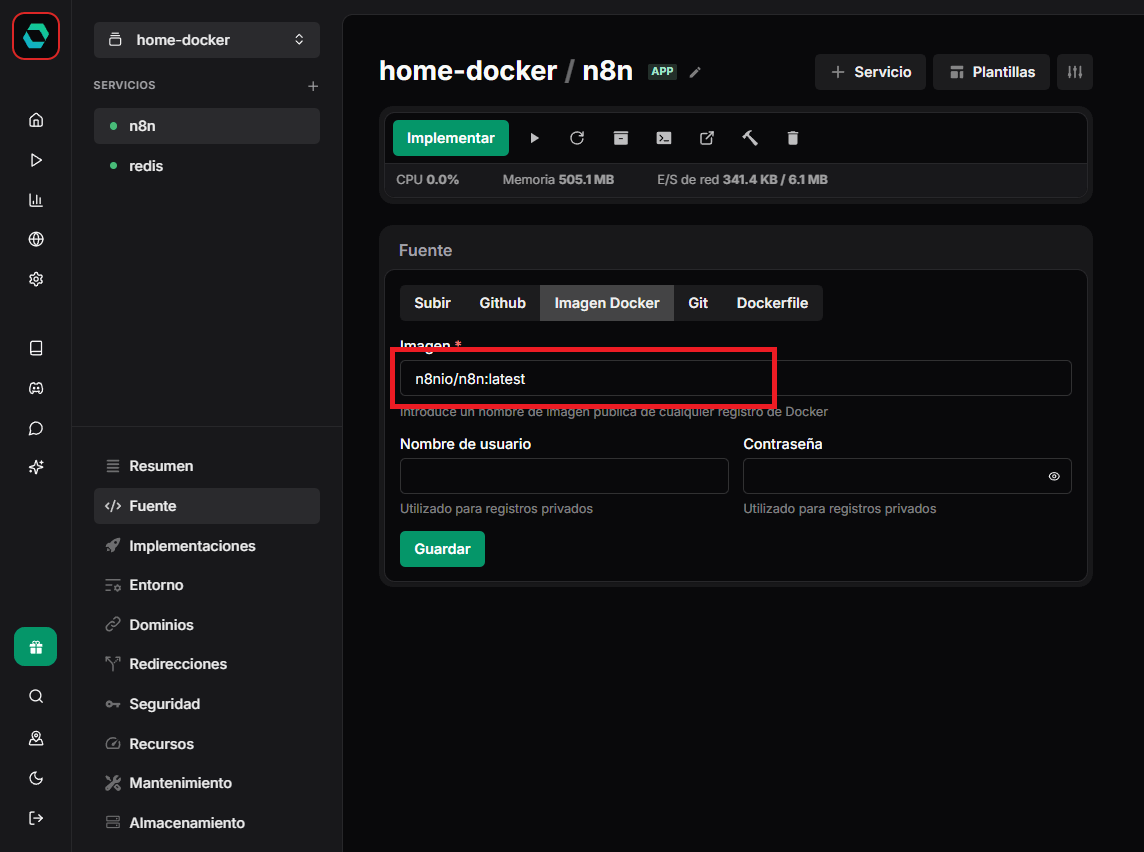The height and width of the screenshot is (852, 1144).
Task: Select the Imagen Docker tab
Action: point(607,303)
